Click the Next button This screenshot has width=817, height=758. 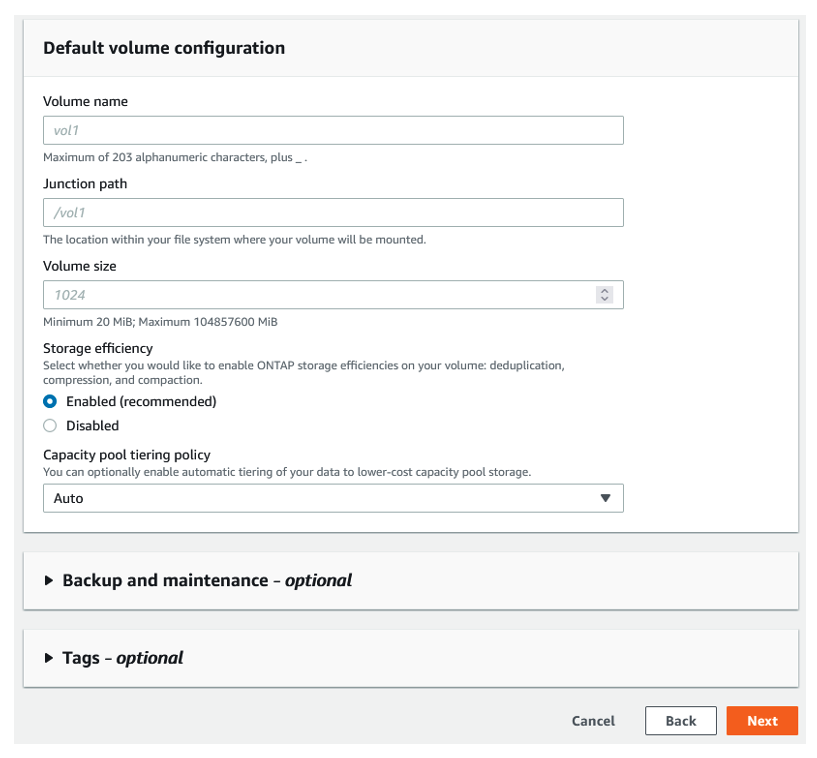762,721
